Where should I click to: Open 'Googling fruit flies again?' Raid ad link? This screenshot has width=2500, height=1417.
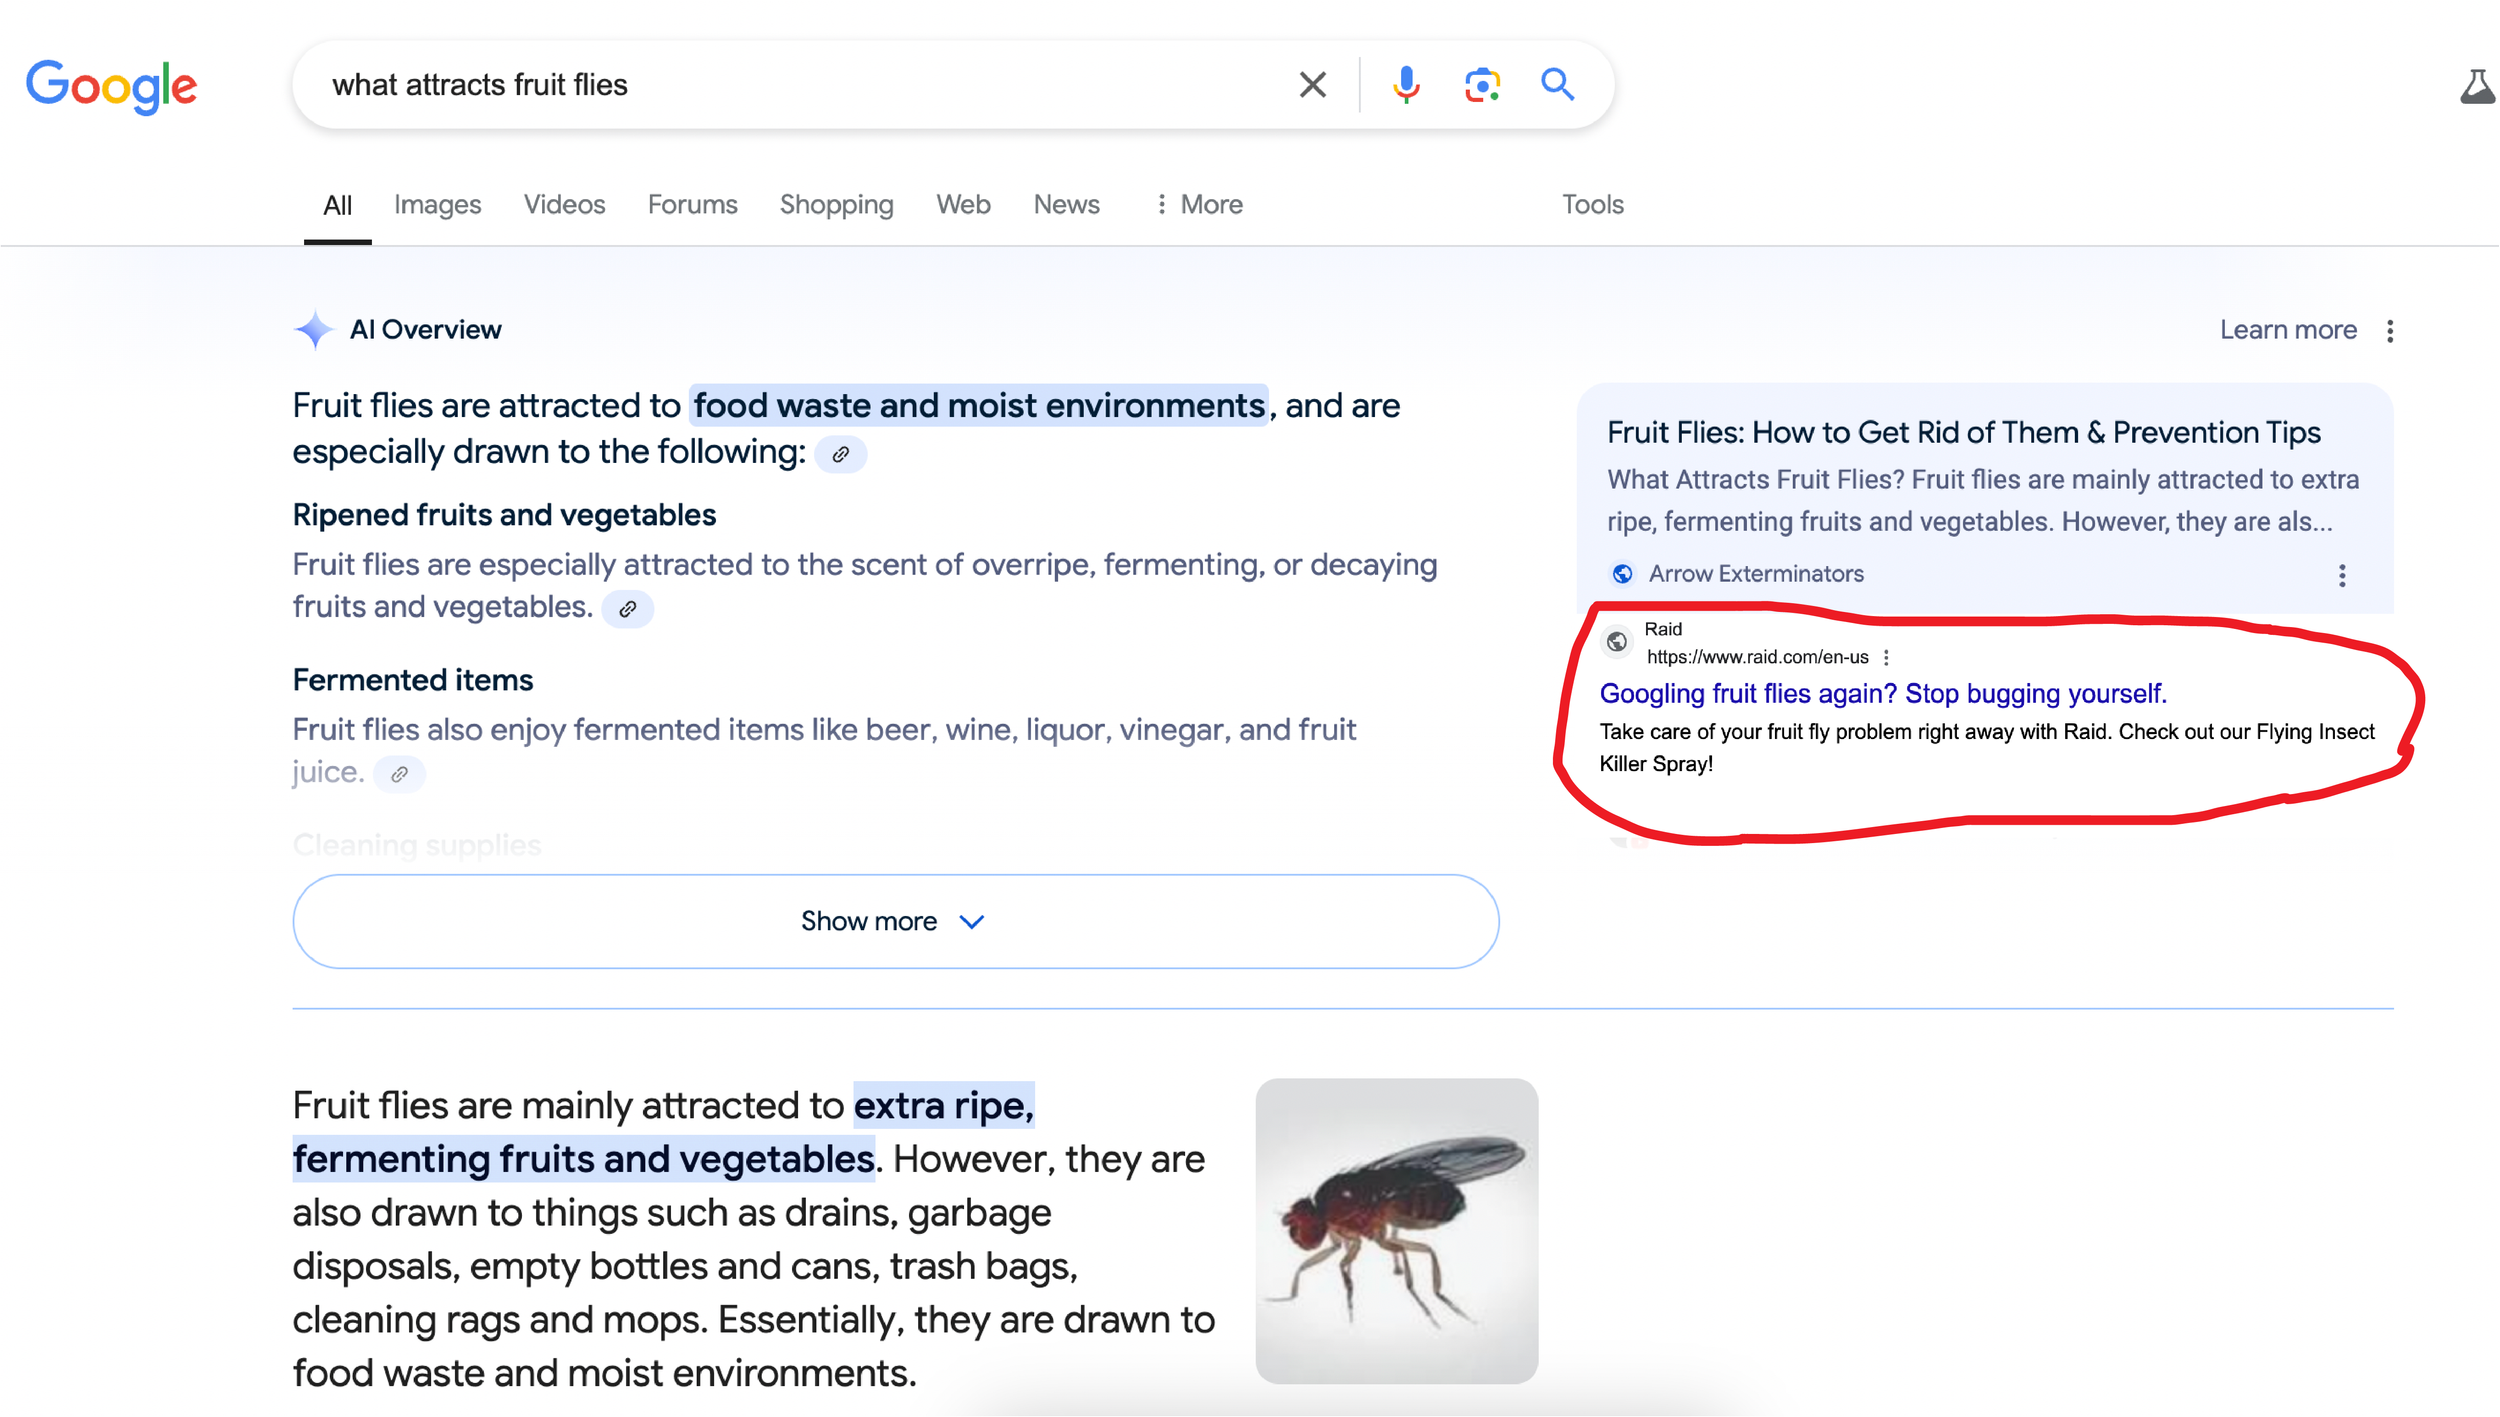[x=1882, y=693]
